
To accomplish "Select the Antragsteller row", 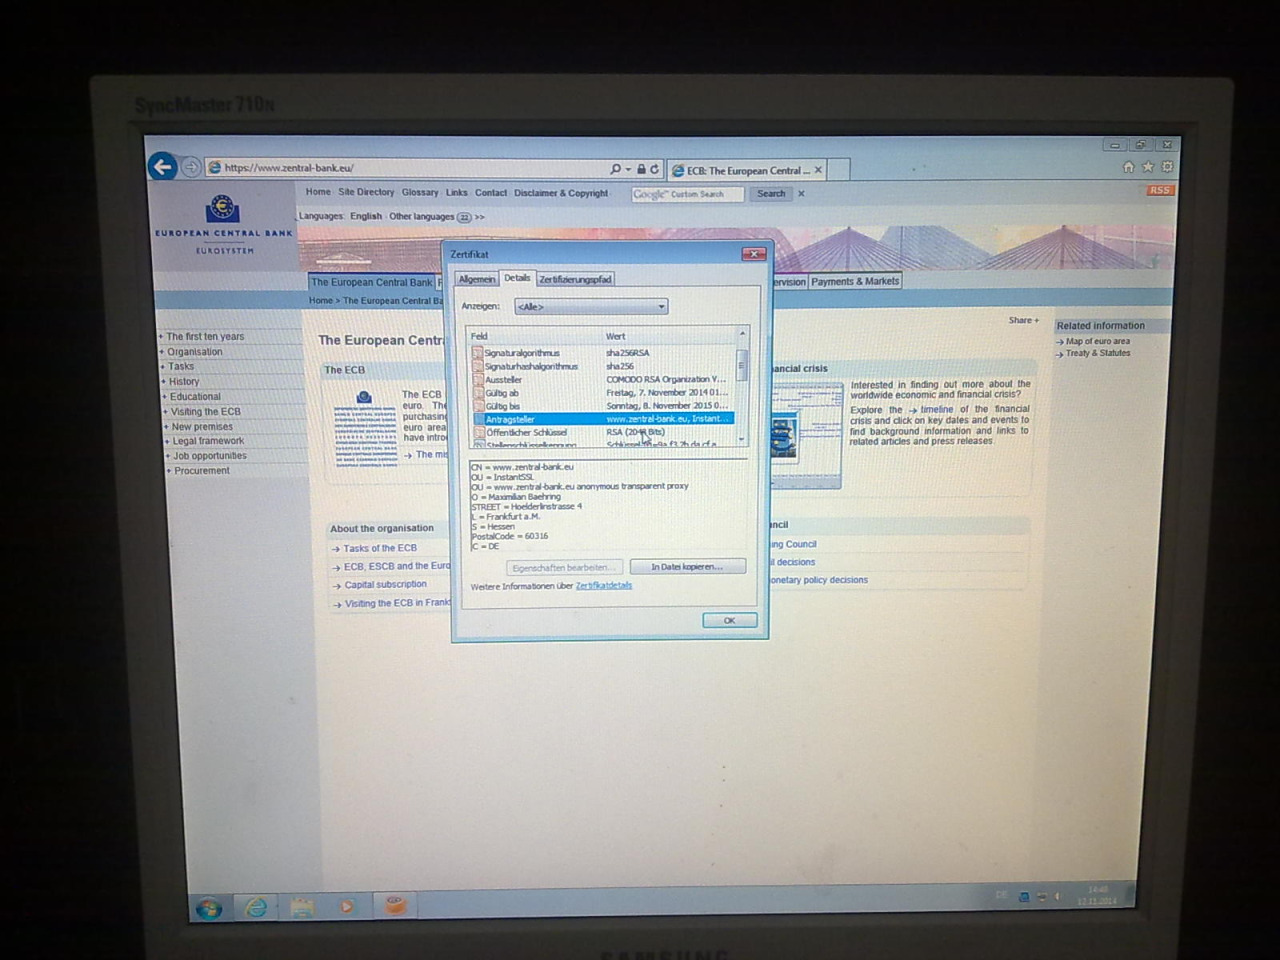I will pyautogui.click(x=603, y=419).
